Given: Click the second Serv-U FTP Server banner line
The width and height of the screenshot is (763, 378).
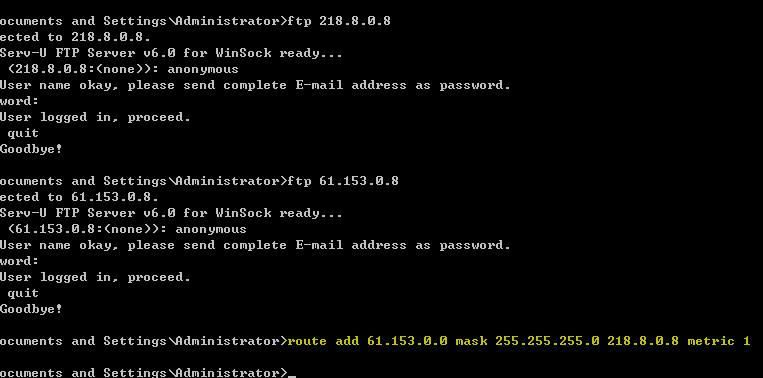Looking at the screenshot, I should (171, 213).
